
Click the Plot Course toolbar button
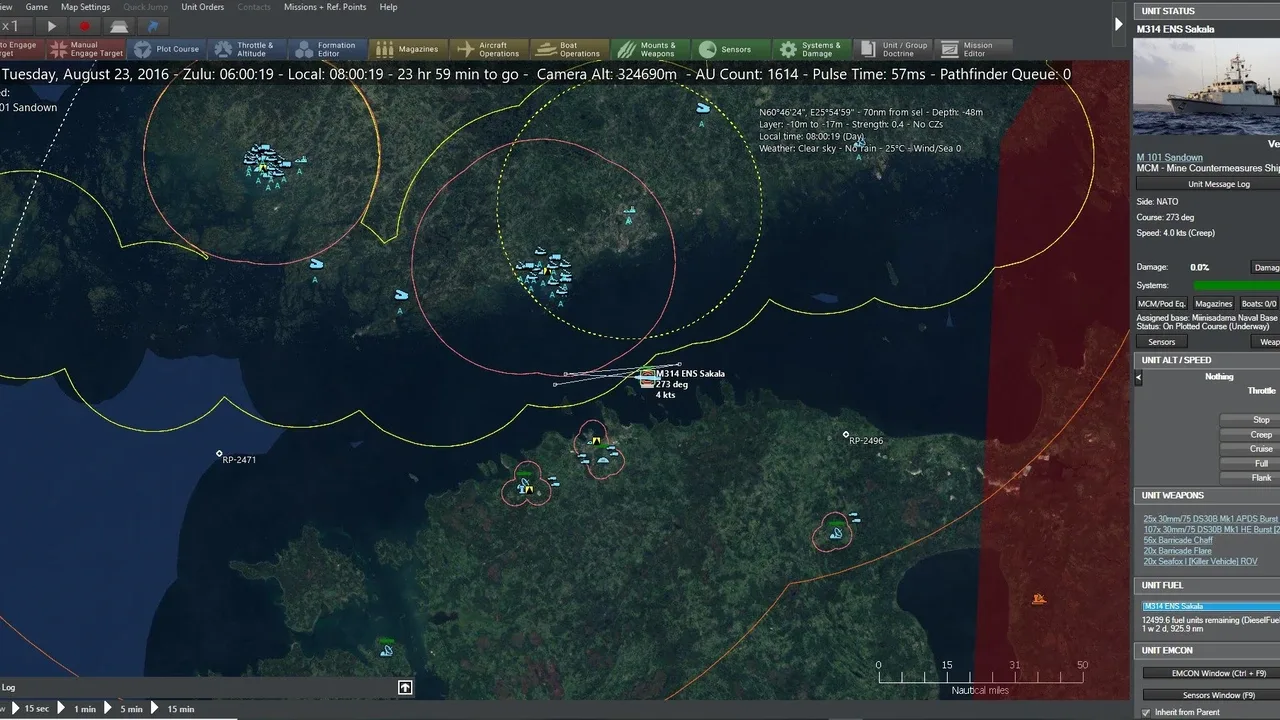[167, 49]
